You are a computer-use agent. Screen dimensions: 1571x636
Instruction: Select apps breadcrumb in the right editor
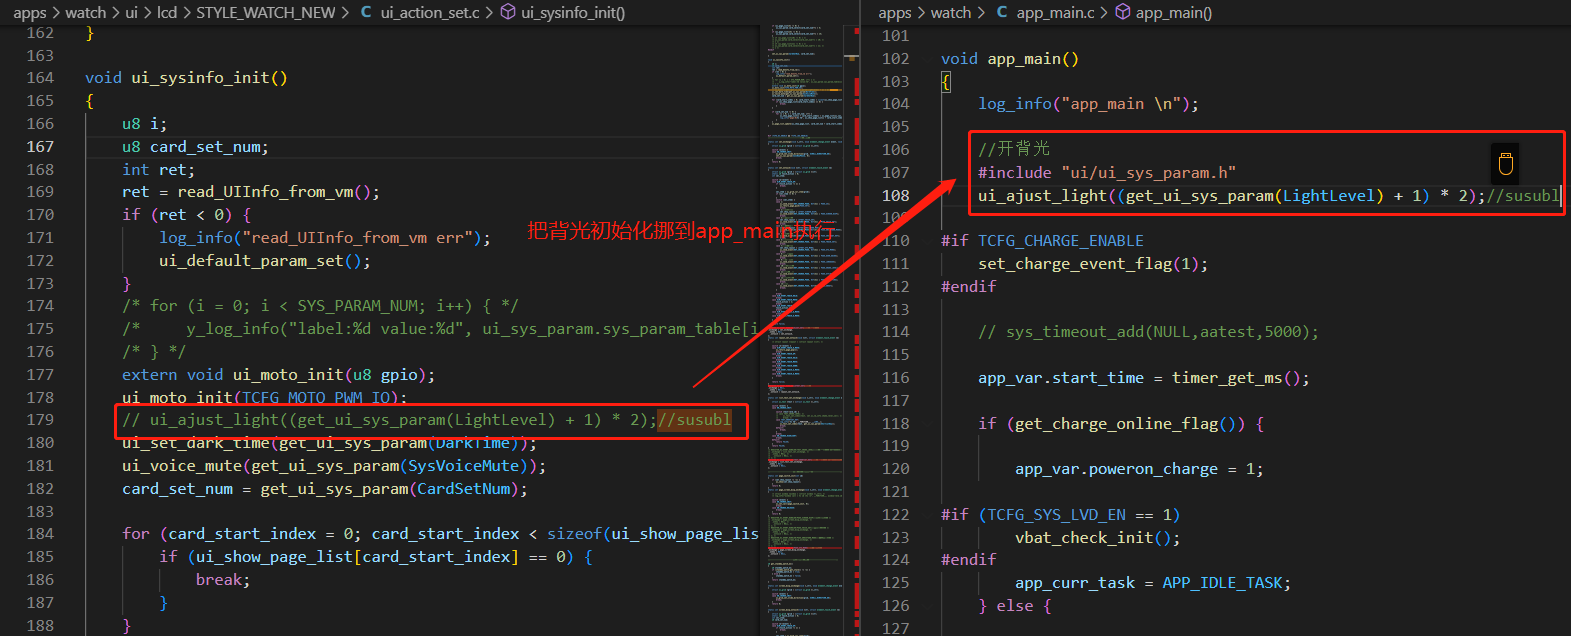(x=895, y=12)
